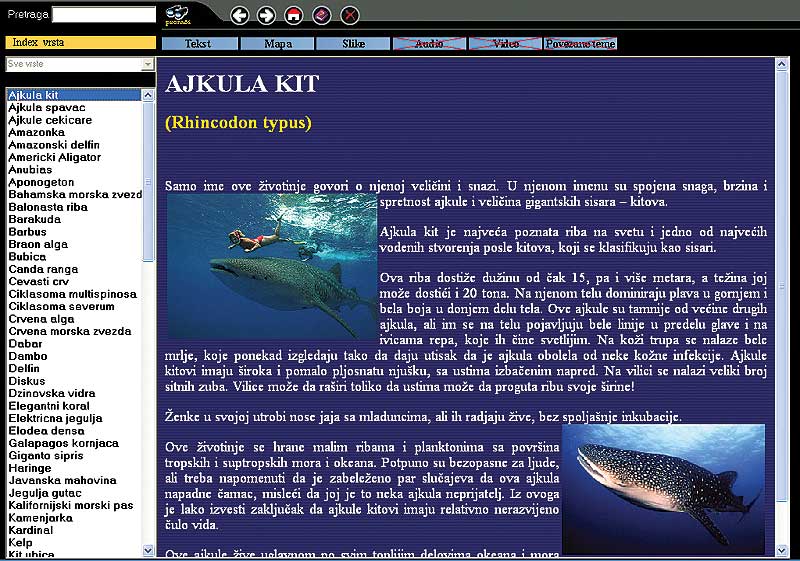Select Ciklasoma multispinosa entry

pyautogui.click(x=74, y=294)
